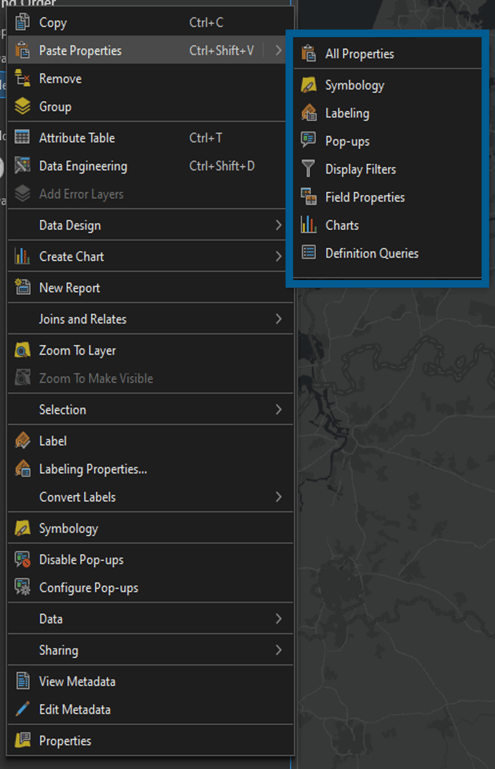Choose View Metadata entry
Viewport: 495px width, 769px height.
coord(151,682)
